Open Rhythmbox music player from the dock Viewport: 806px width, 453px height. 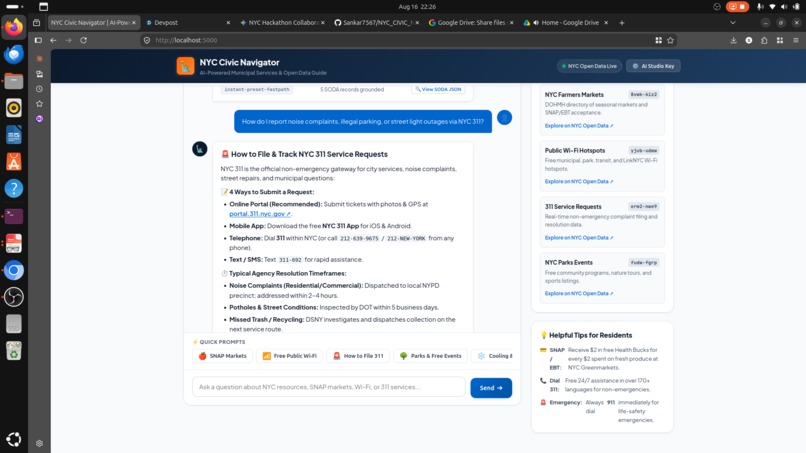click(14, 108)
